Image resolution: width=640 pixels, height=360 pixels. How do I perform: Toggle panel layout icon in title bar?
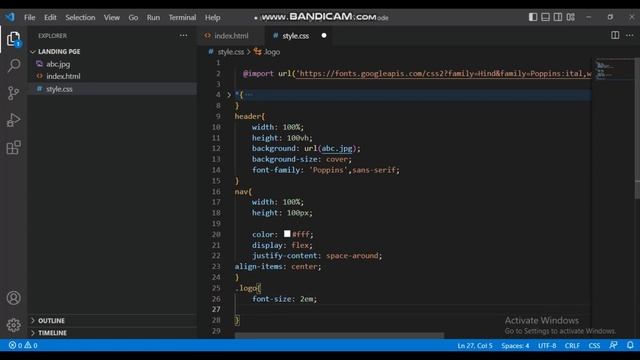pos(545,17)
